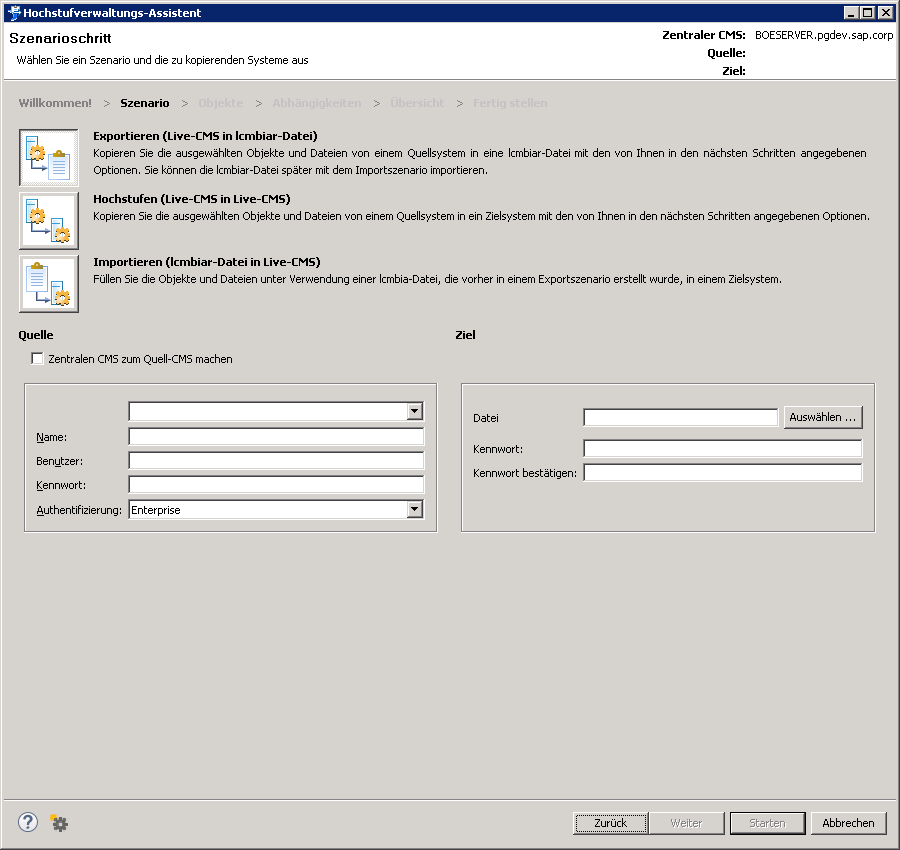
Task: Select the Hochstufen Live-CMS scenario icon
Action: point(48,221)
